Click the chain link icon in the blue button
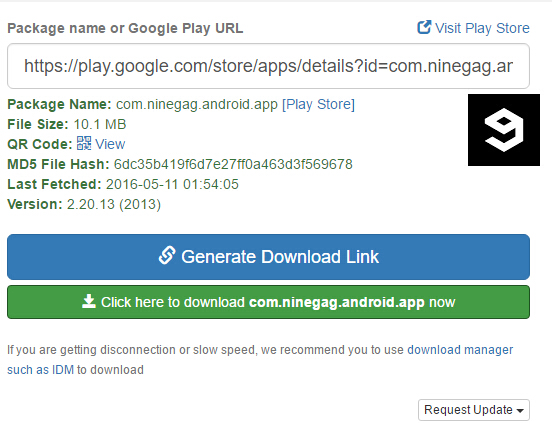The width and height of the screenshot is (552, 439). point(167,255)
